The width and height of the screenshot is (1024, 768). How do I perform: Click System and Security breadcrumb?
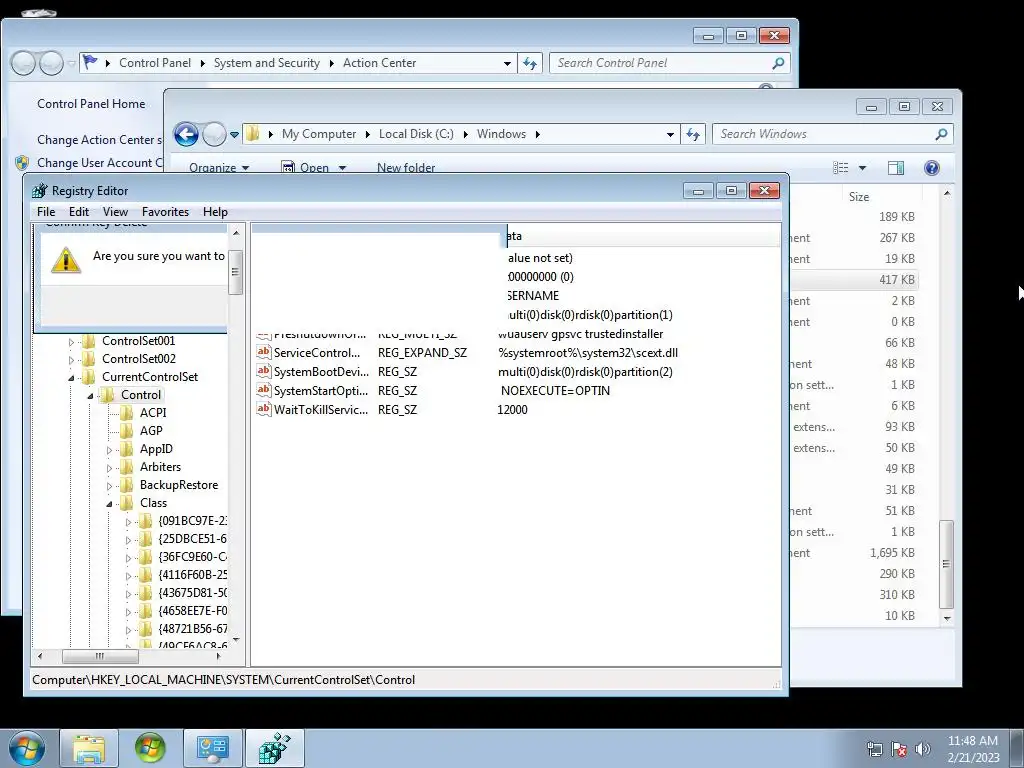tap(266, 63)
